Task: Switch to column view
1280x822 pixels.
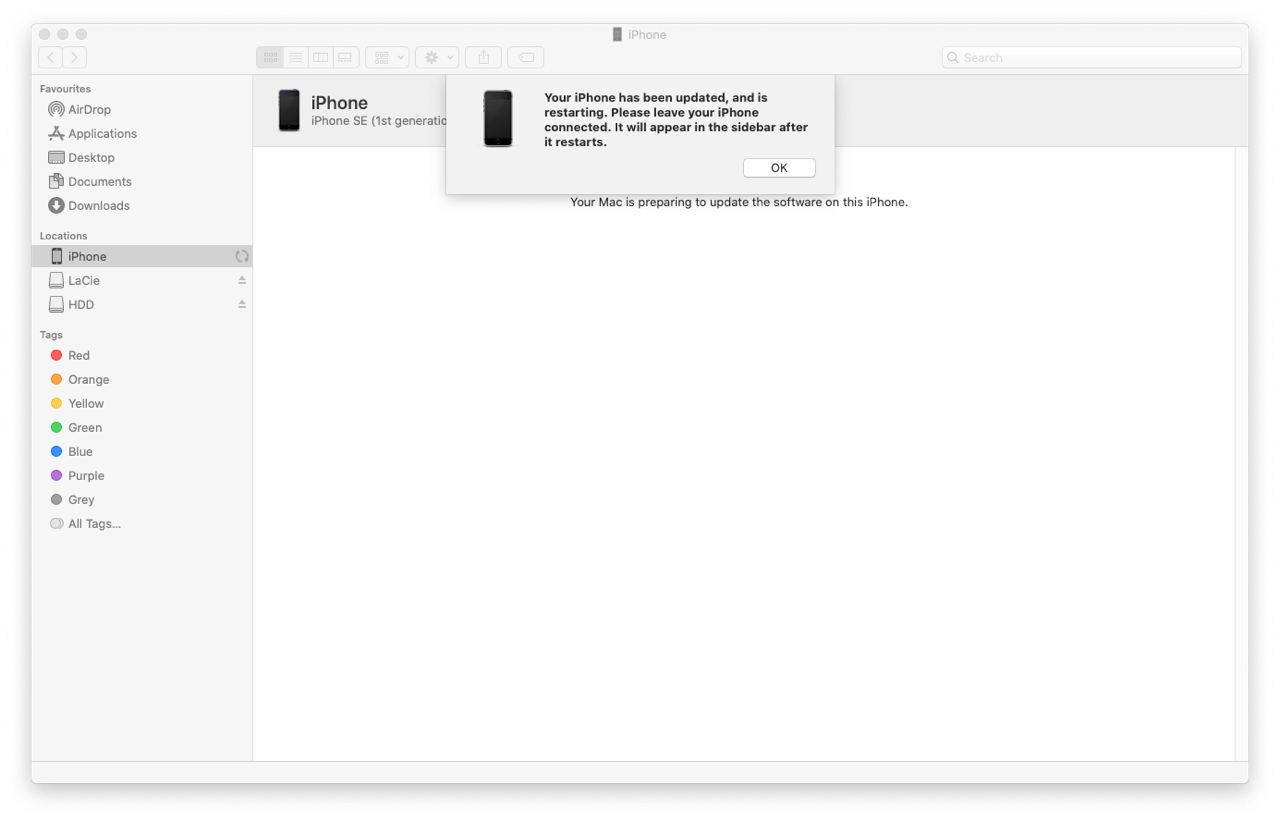Action: pyautogui.click(x=320, y=57)
